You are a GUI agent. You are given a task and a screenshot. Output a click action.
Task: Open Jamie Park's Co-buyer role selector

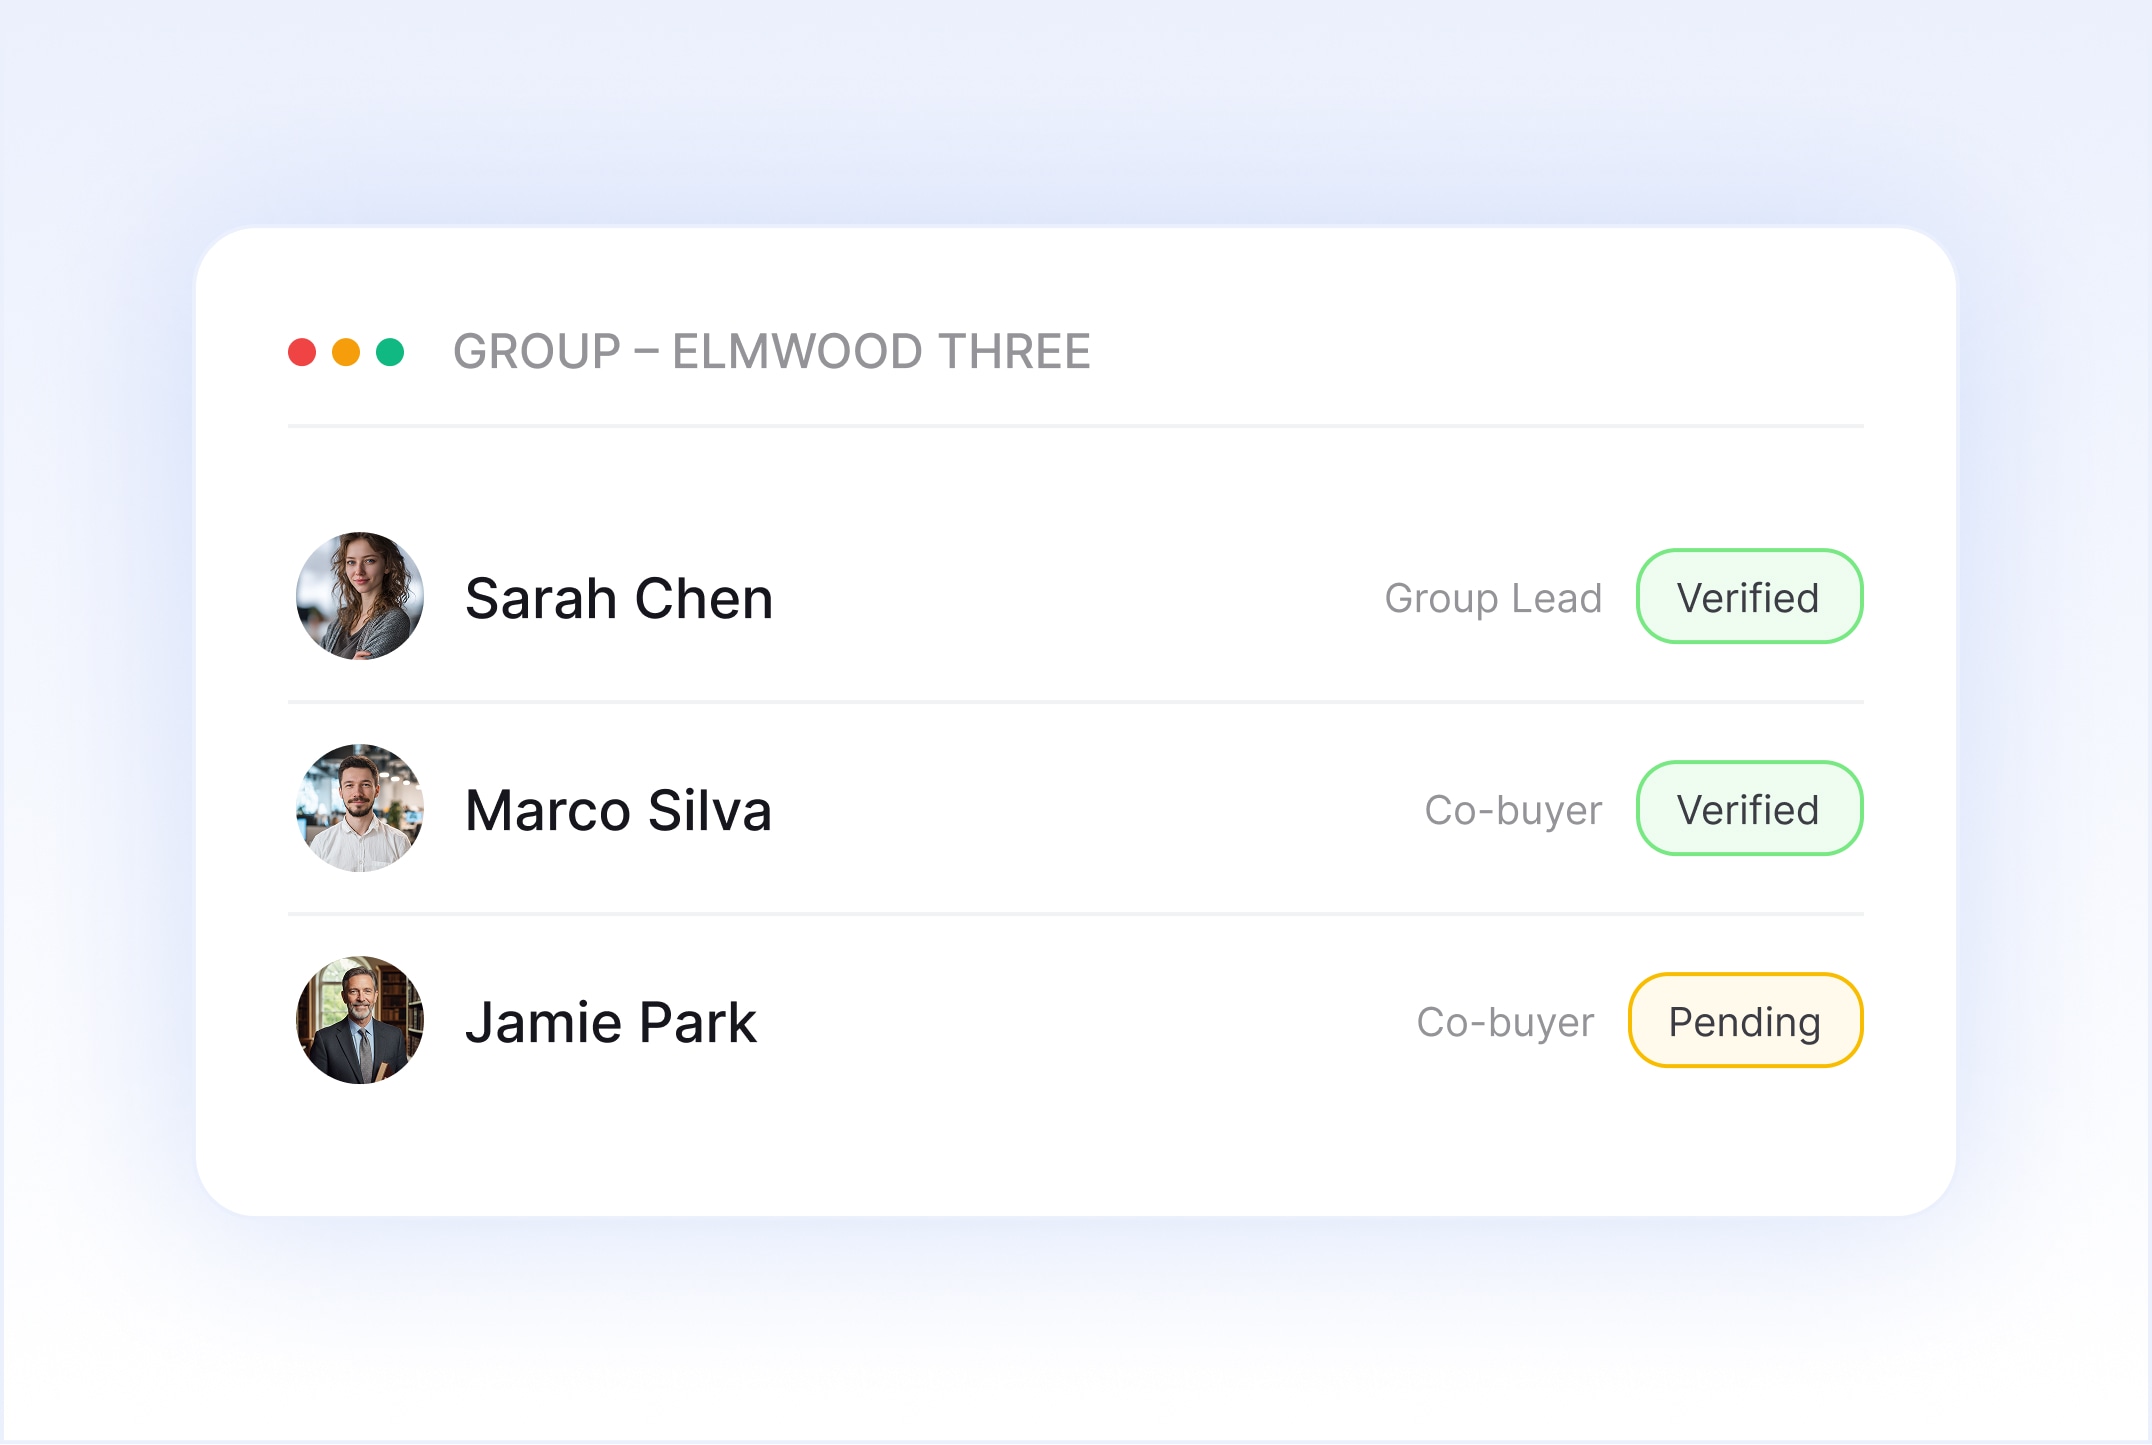pyautogui.click(x=1506, y=1021)
